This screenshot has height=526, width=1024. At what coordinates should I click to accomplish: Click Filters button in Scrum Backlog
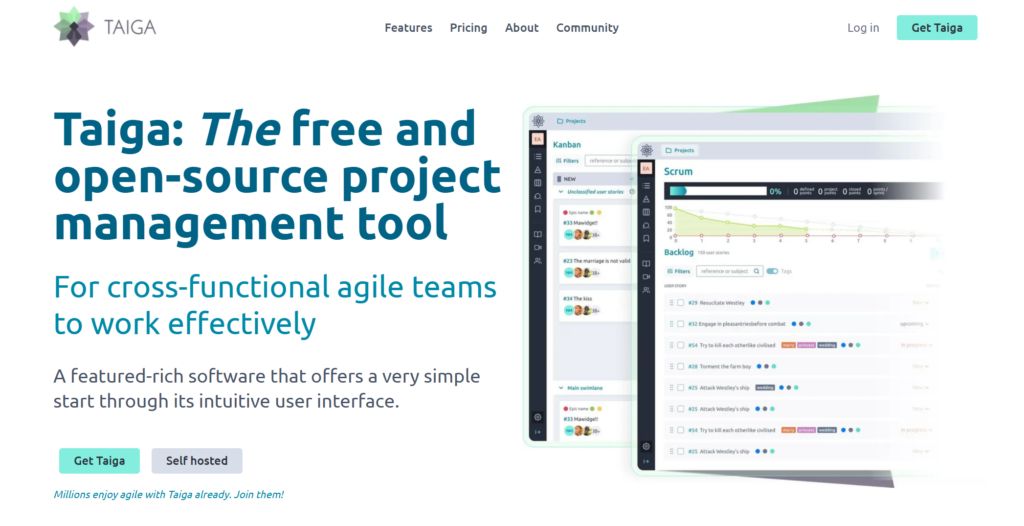pyautogui.click(x=679, y=271)
